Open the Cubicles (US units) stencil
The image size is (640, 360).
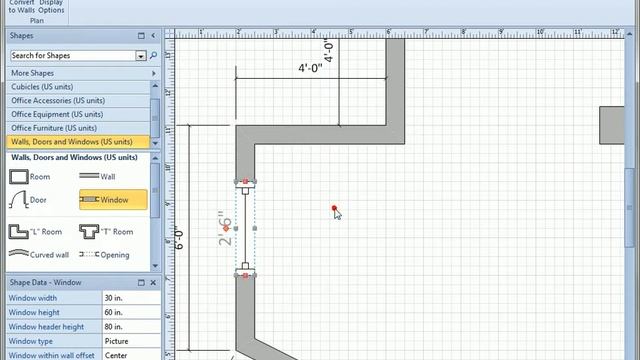point(78,87)
